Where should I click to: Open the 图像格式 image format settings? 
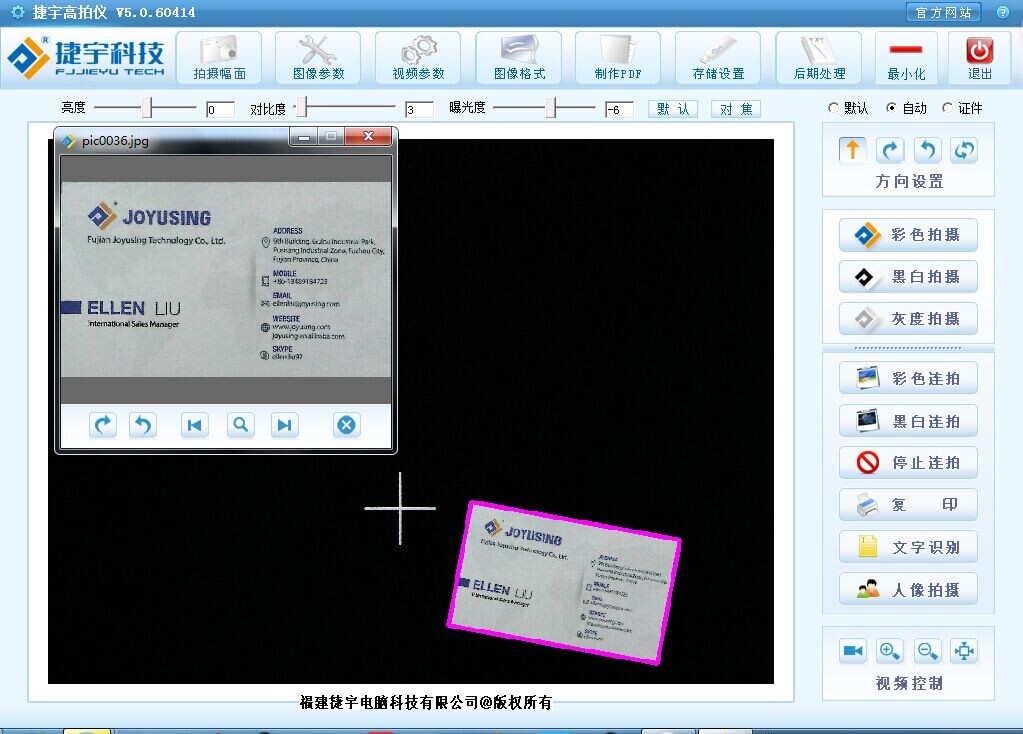[x=519, y=58]
